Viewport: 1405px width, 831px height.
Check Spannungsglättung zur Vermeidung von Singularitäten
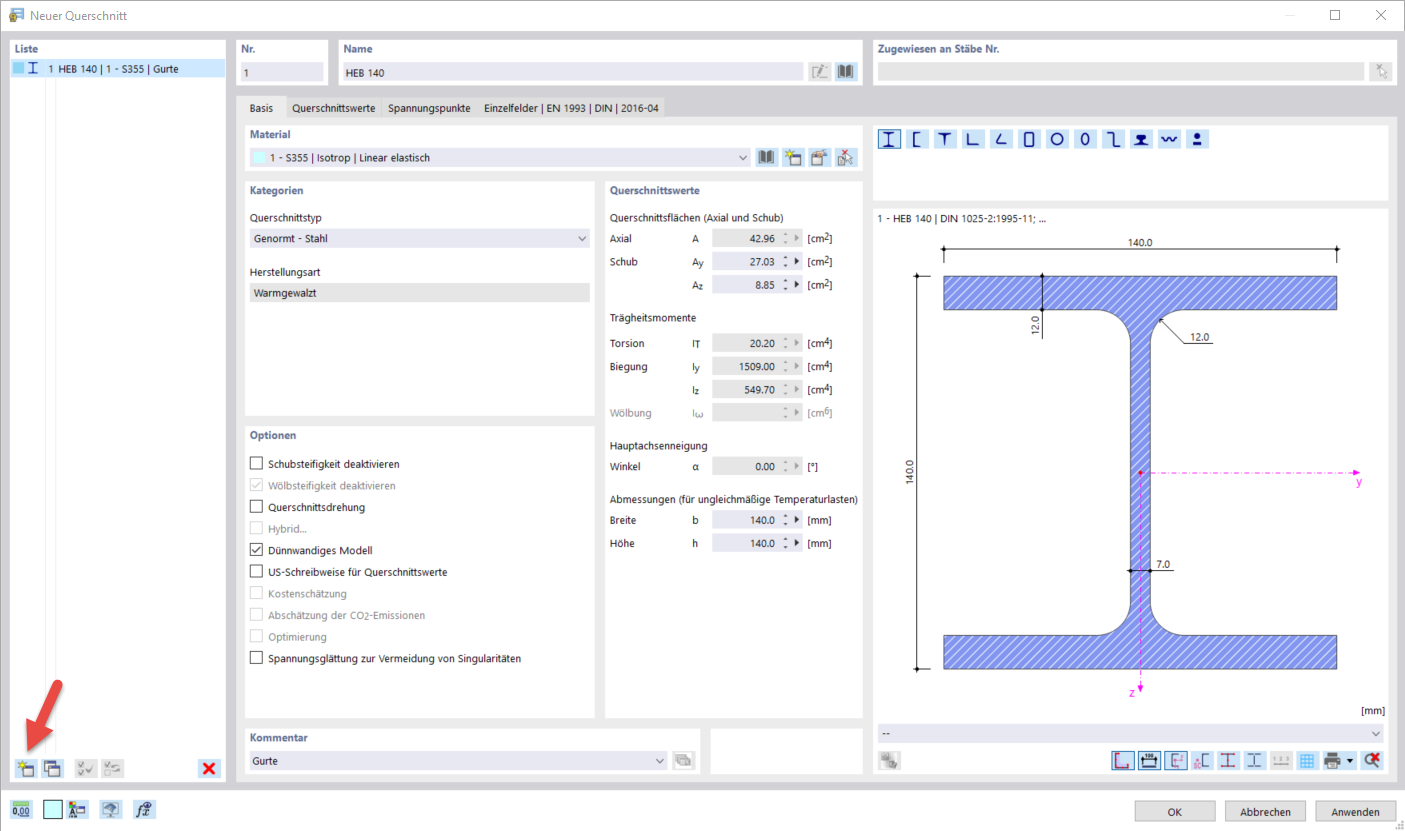[257, 658]
